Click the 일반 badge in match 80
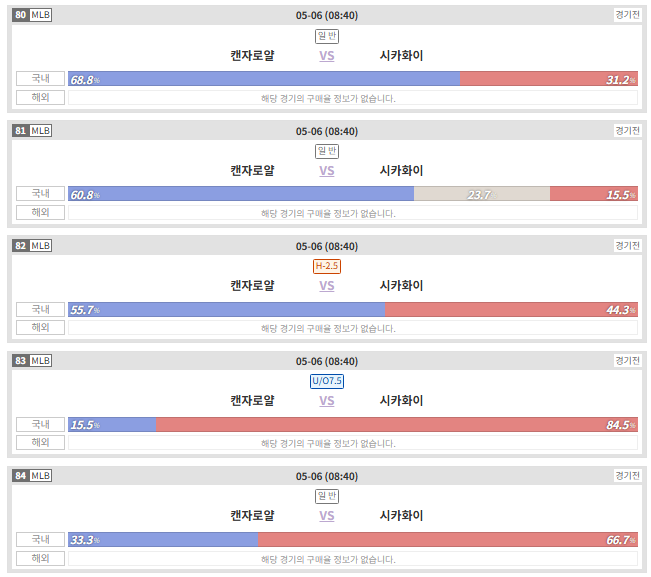The image size is (651, 577). 327,36
